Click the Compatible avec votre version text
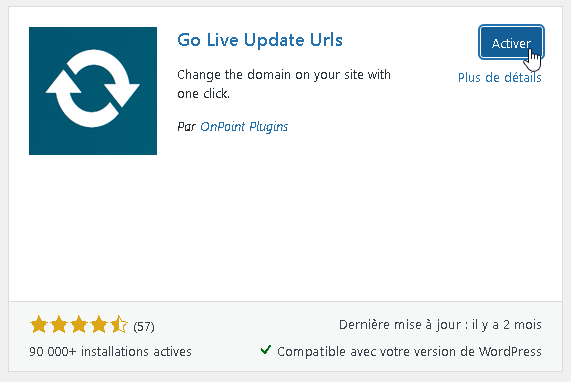The width and height of the screenshot is (571, 382). pos(409,351)
